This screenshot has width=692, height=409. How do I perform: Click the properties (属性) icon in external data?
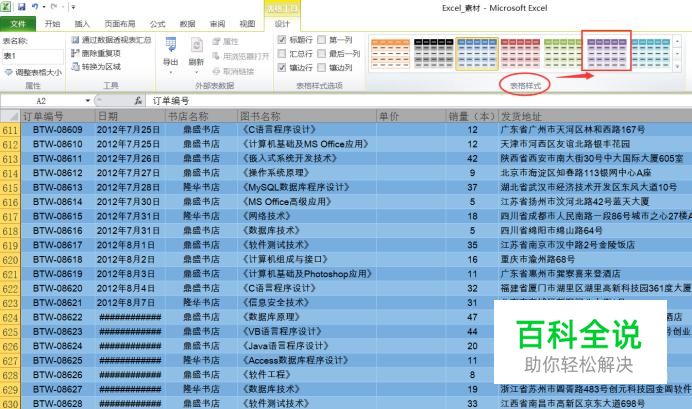tap(216, 41)
